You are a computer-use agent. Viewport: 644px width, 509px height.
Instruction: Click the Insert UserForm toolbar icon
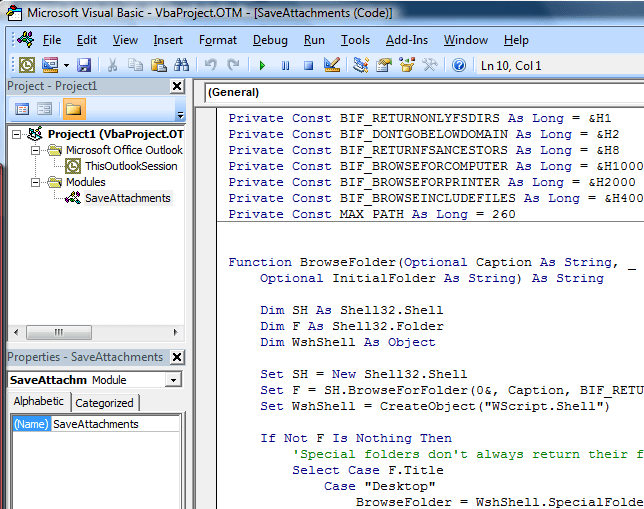(x=50, y=65)
